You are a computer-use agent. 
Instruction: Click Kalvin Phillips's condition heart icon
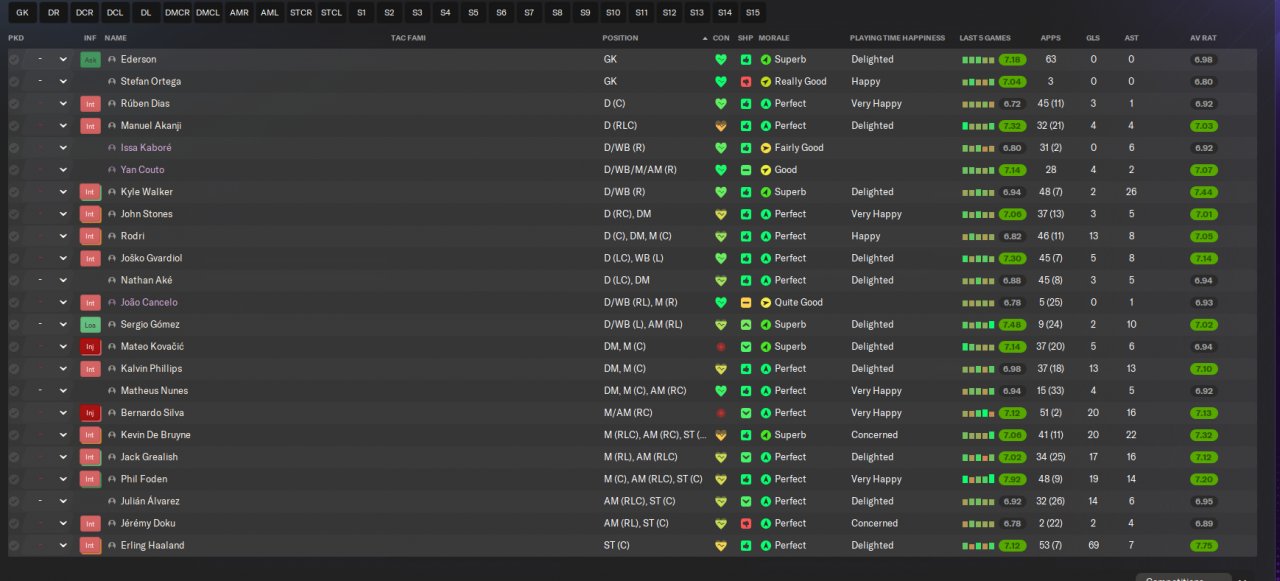[x=720, y=368]
